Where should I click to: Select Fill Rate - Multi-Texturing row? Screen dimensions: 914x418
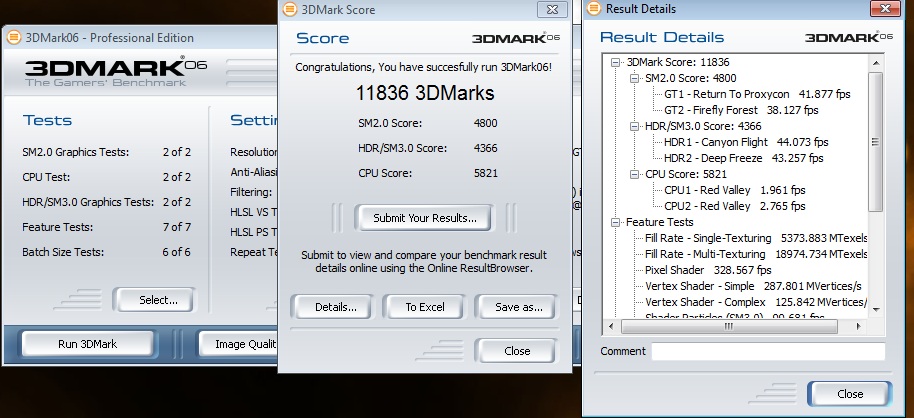click(x=756, y=254)
